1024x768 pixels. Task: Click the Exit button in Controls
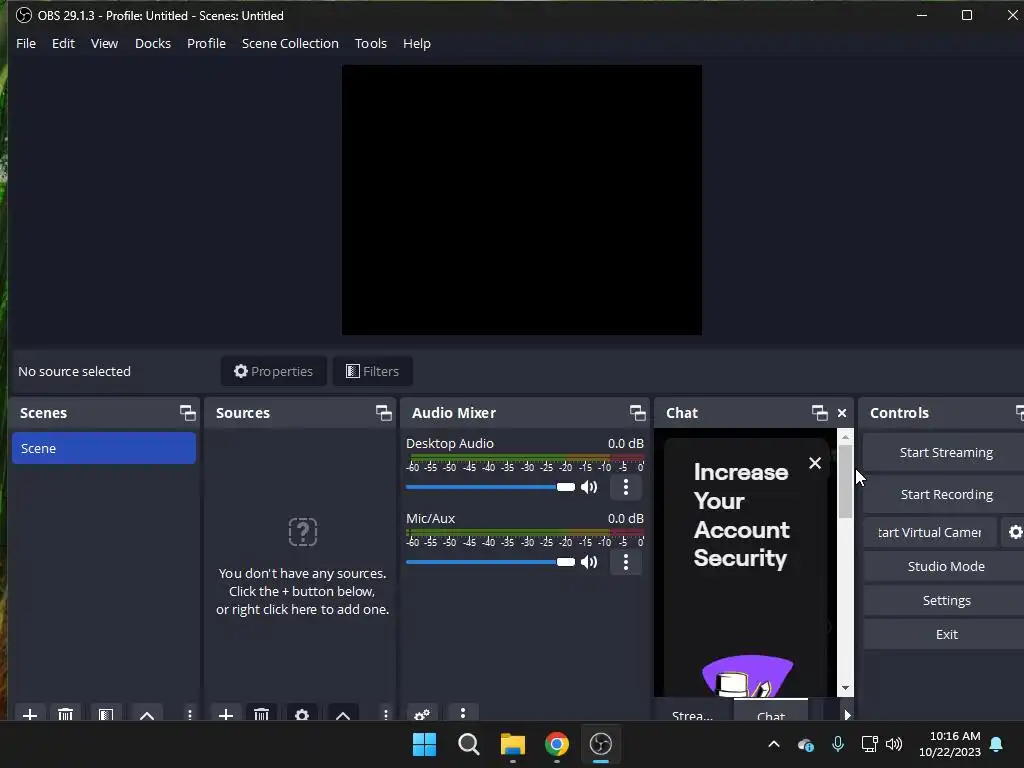(x=946, y=634)
